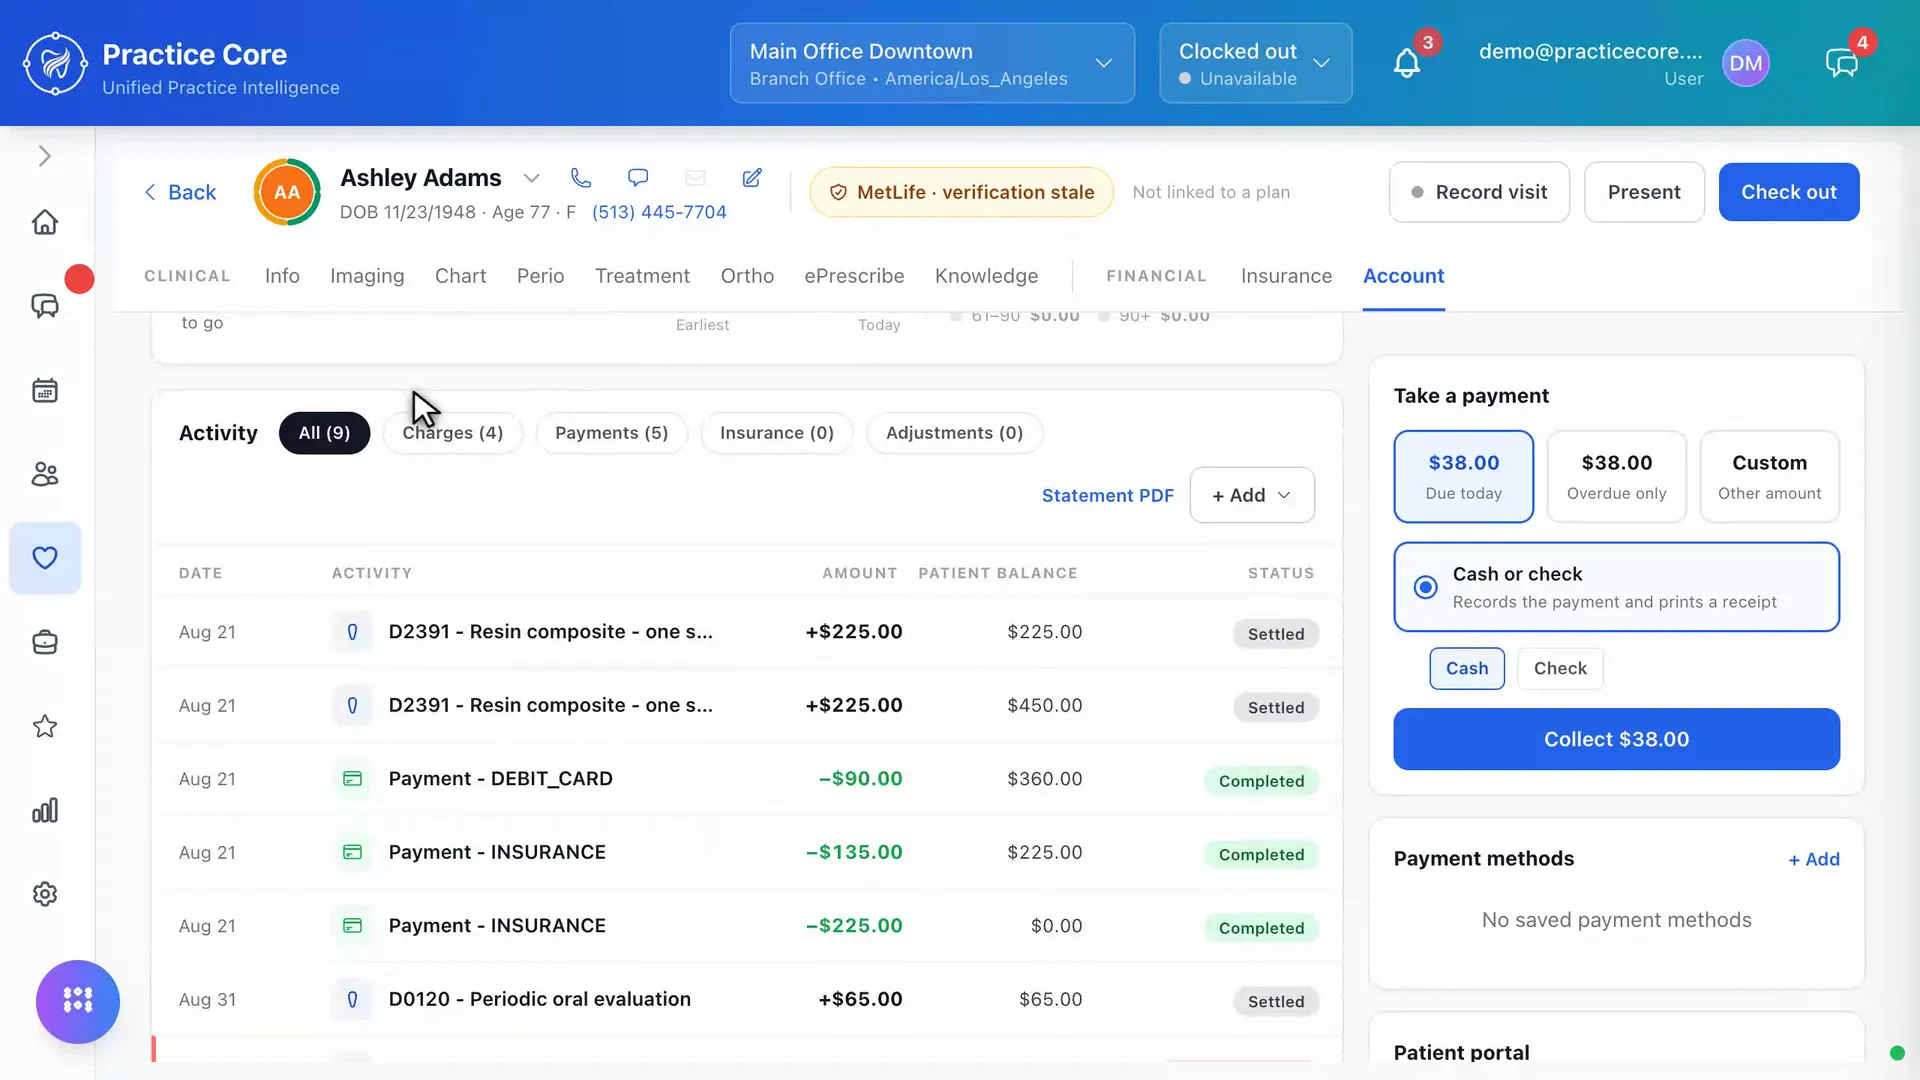Select the heart clinical icon in sidebar
Image resolution: width=1920 pixels, height=1080 pixels.
[45, 558]
